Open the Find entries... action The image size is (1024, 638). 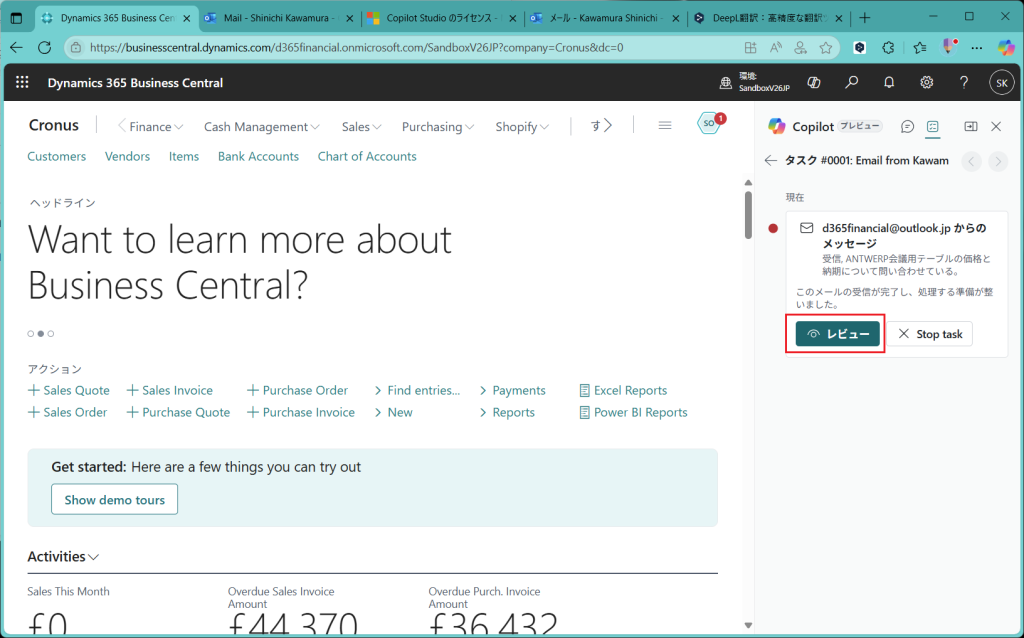click(x=417, y=390)
